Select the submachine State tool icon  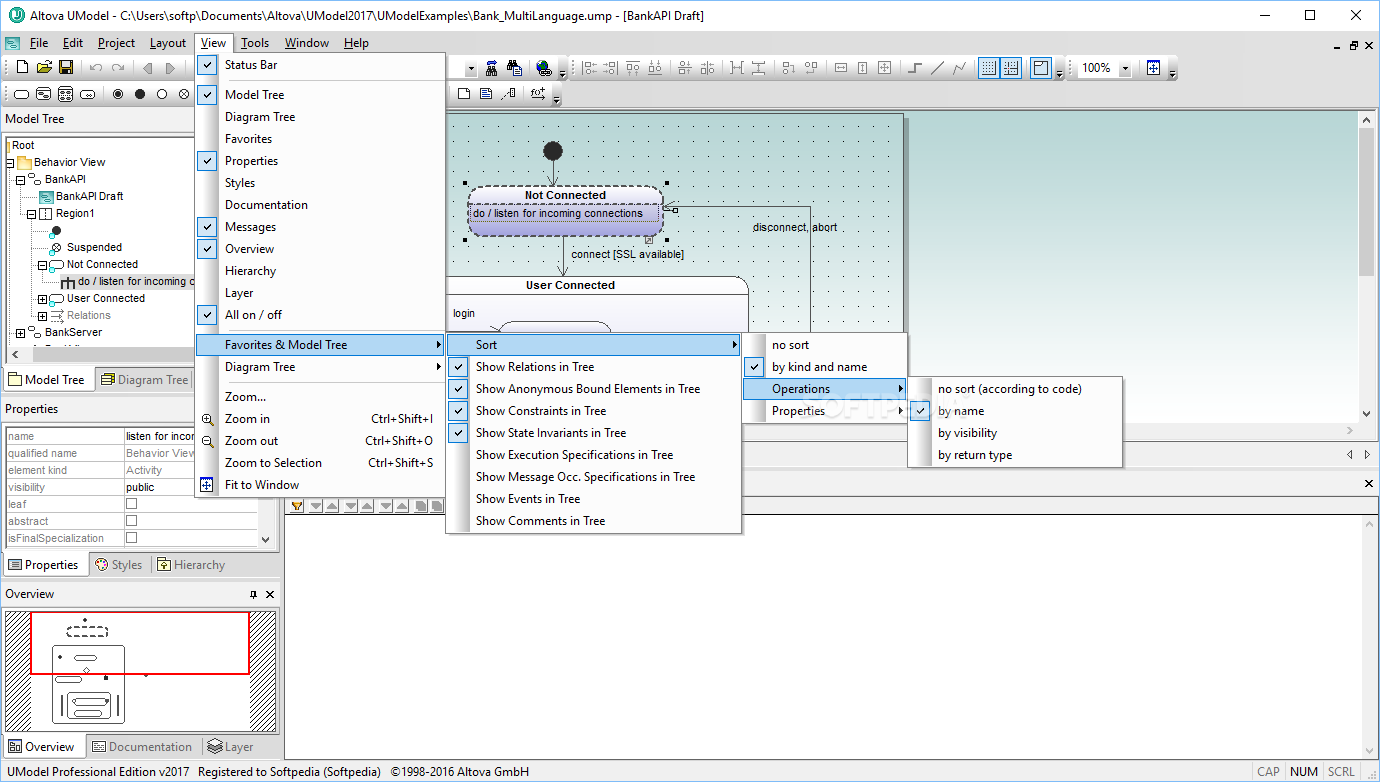pyautogui.click(x=88, y=94)
